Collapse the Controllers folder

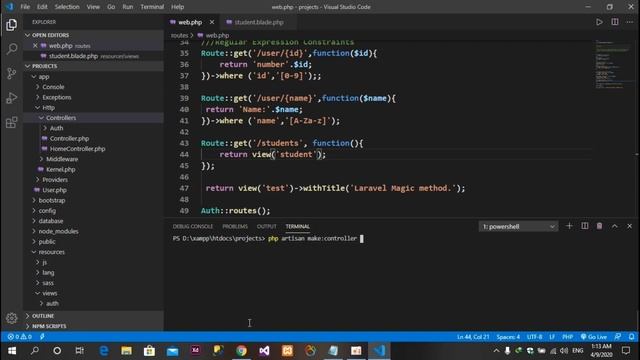point(93,118)
